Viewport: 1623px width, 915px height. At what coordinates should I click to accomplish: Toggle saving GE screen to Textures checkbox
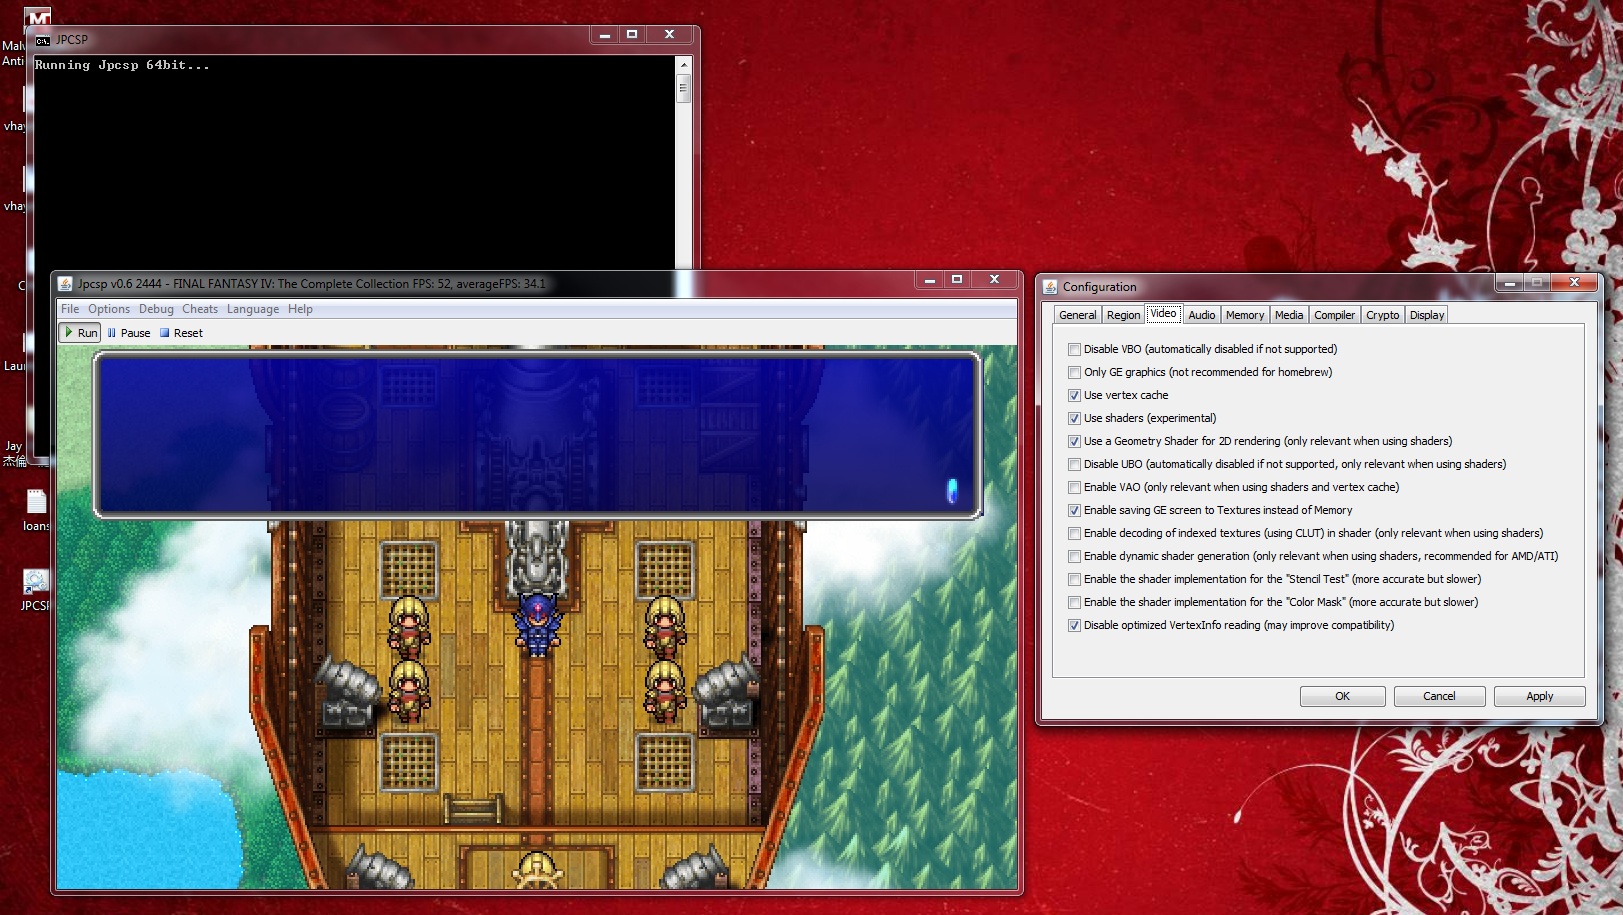[1074, 511]
